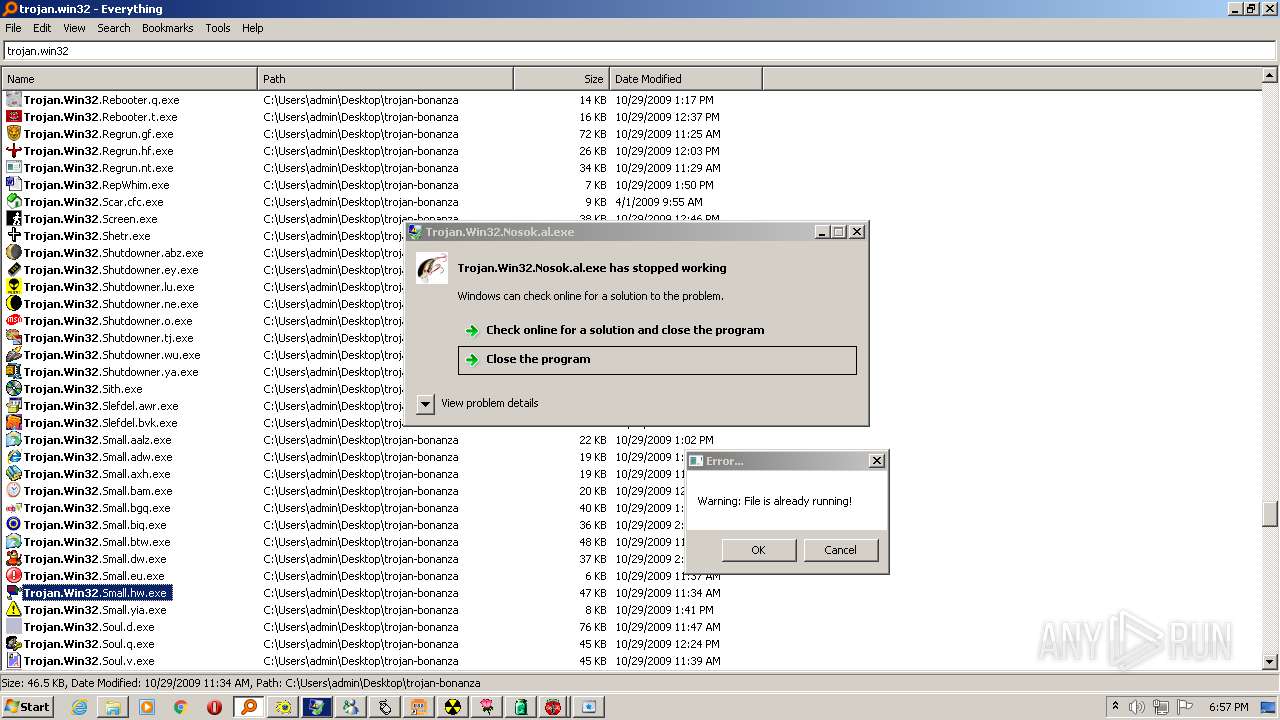Open the Tools menu

tap(218, 28)
